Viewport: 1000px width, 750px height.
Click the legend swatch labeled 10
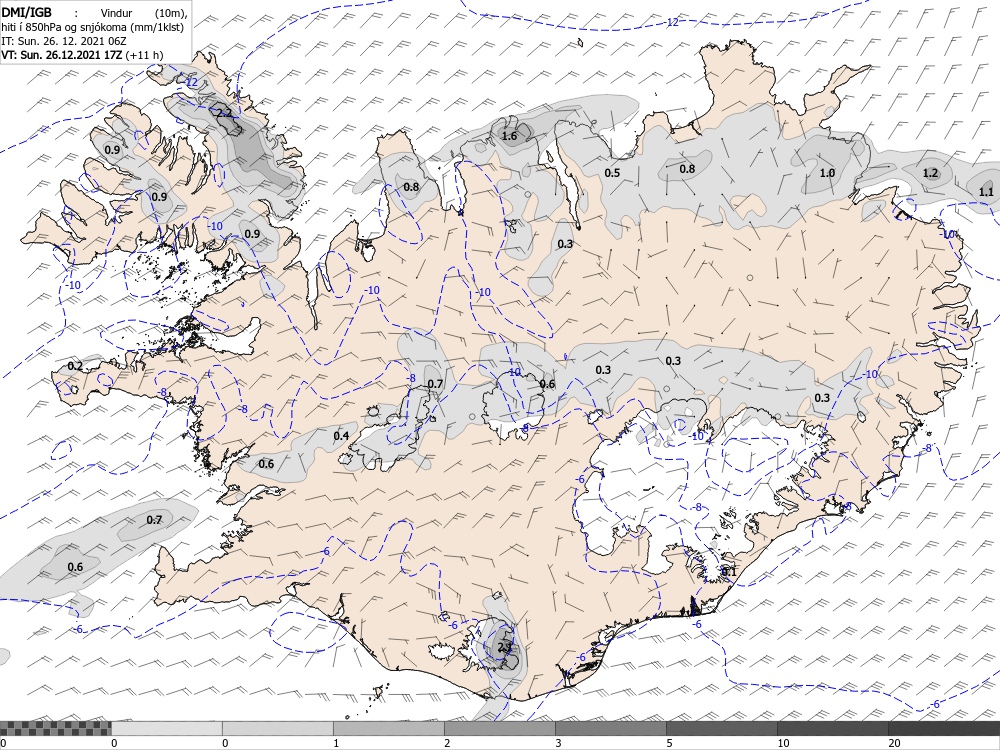point(832,728)
